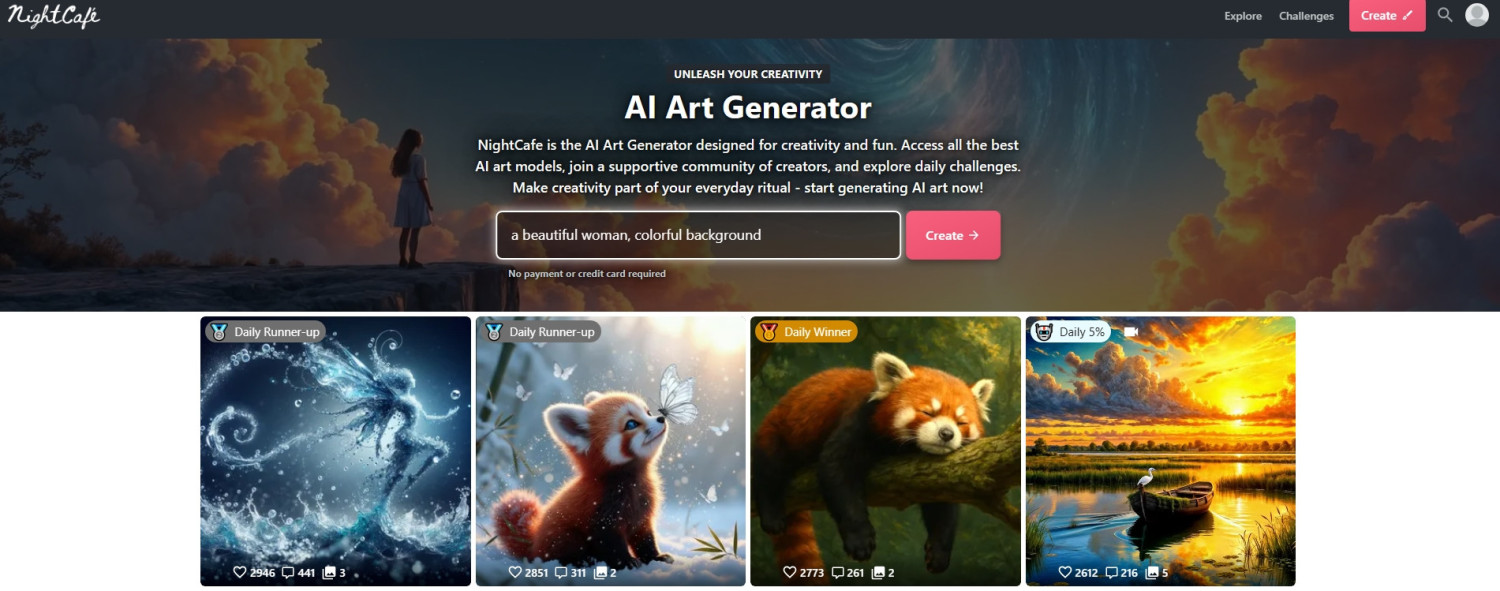Open the Explore menu item

1243,16
